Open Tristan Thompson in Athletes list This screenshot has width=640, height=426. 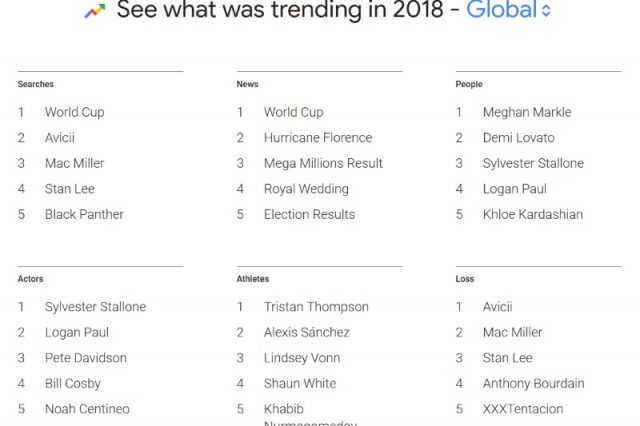click(x=316, y=307)
